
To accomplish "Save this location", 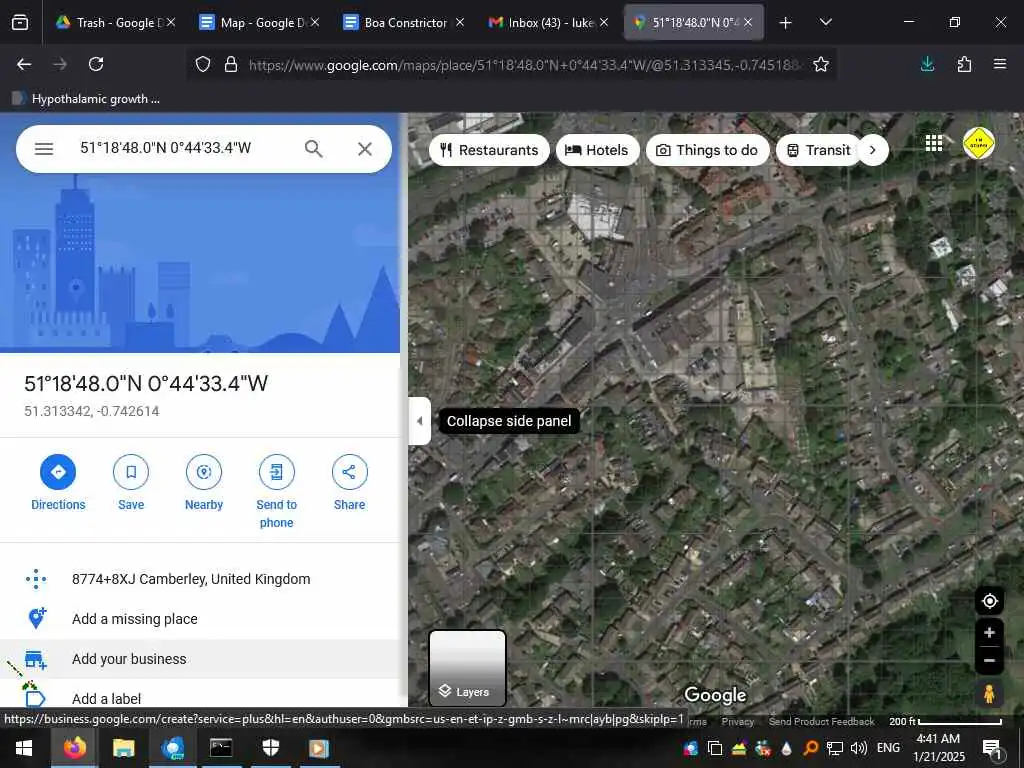I will coord(131,483).
